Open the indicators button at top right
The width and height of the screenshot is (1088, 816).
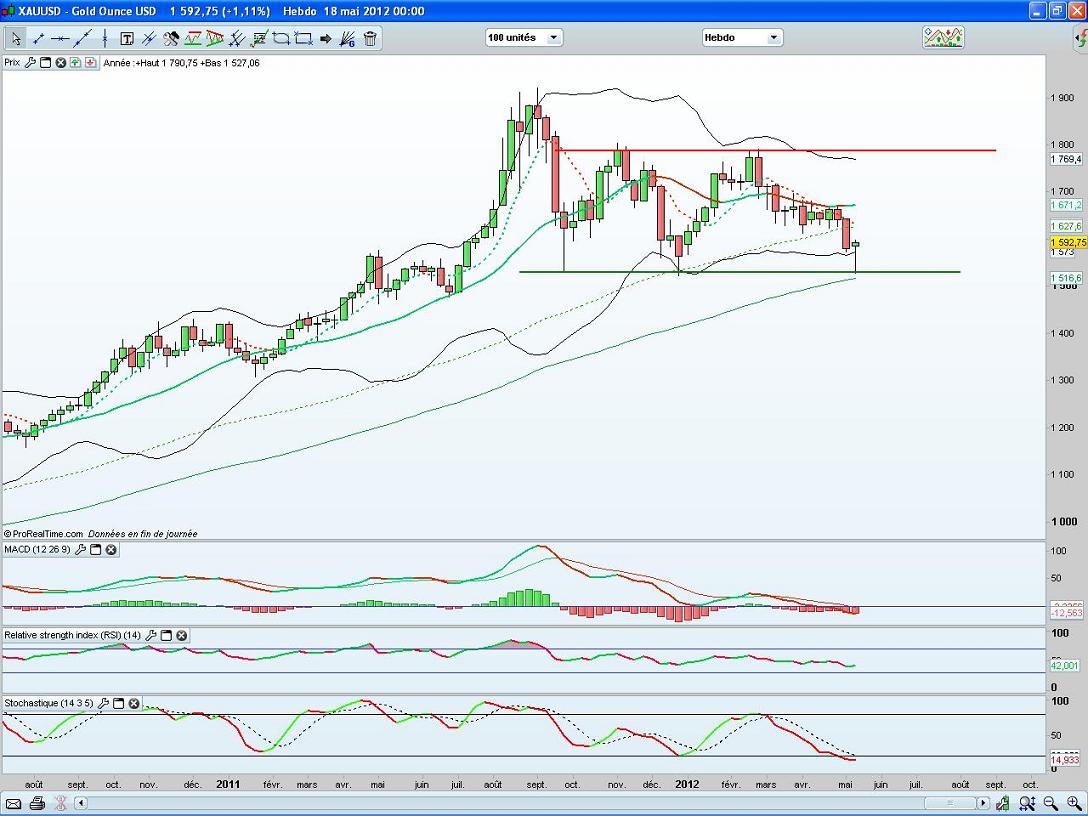coord(943,37)
